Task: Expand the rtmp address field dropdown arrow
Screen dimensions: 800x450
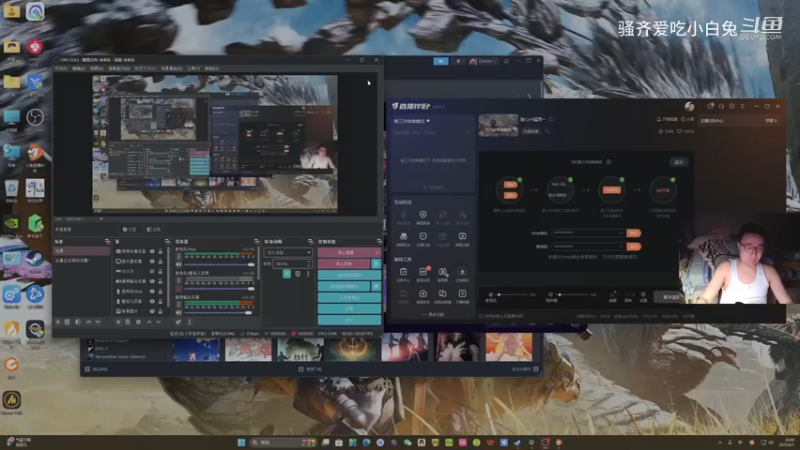Action: point(621,233)
